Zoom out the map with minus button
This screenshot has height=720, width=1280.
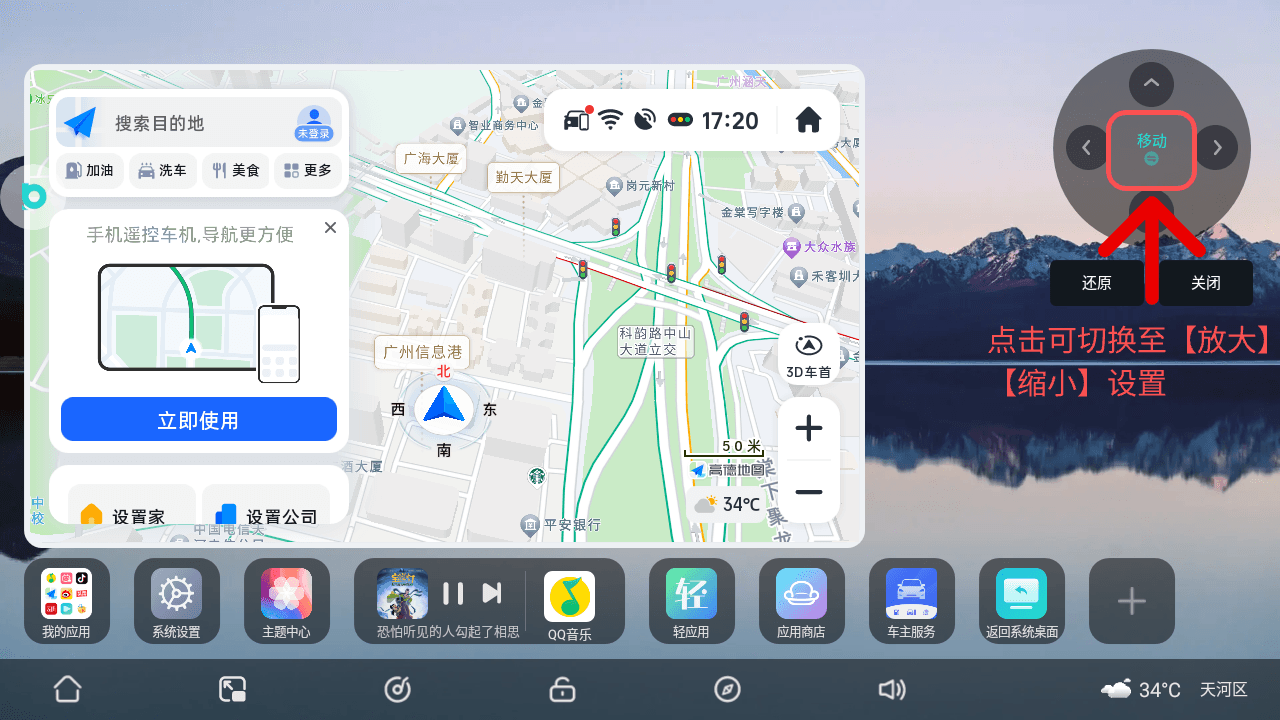click(x=808, y=492)
